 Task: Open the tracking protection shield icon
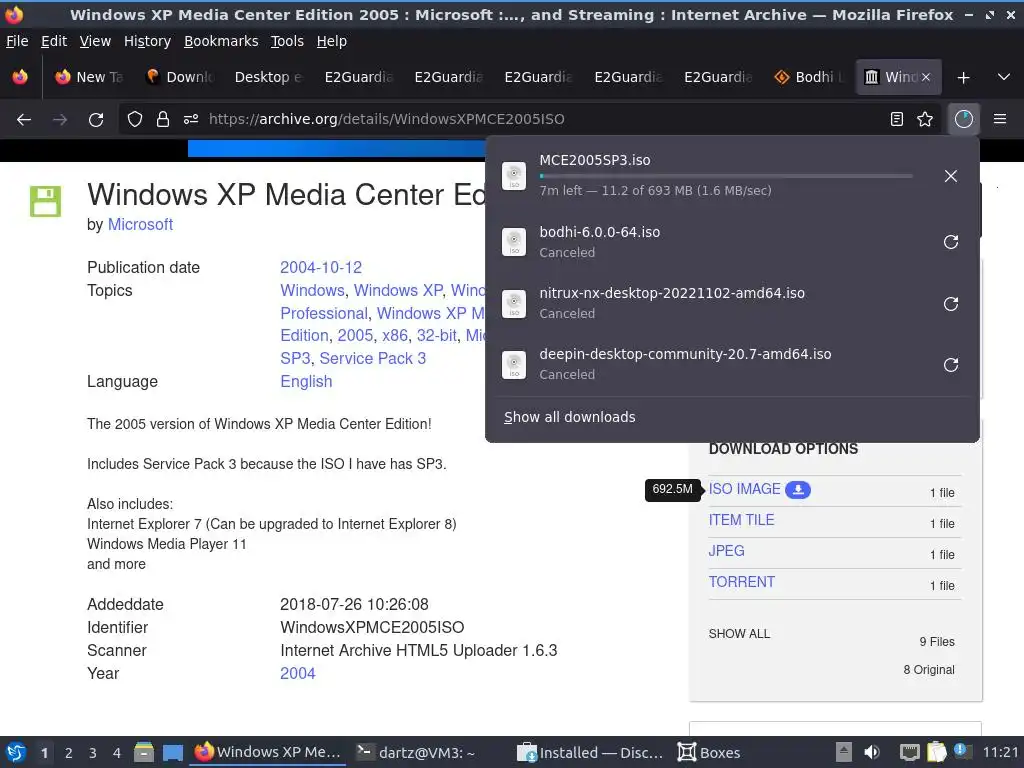click(x=135, y=120)
